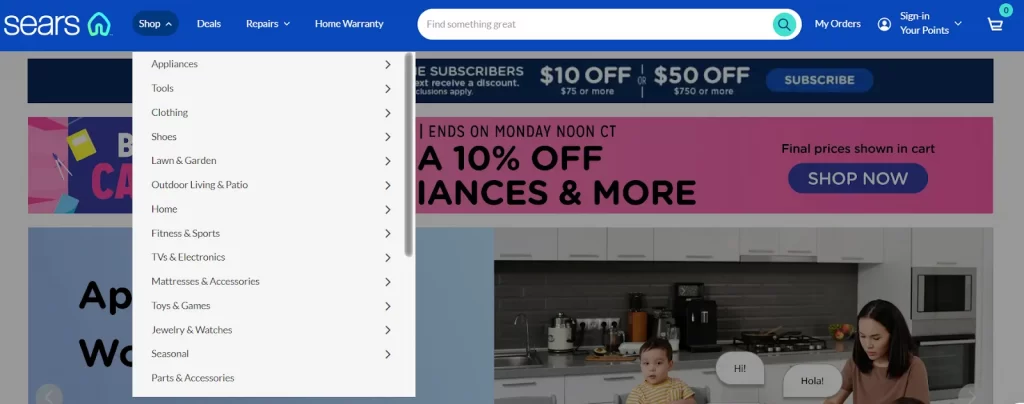This screenshot has width=1024, height=404.
Task: Expand the Home submenu arrow
Action: [x=388, y=210]
